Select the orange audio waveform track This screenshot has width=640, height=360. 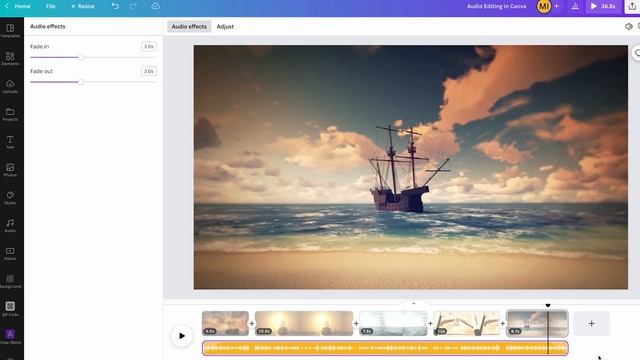pyautogui.click(x=385, y=348)
